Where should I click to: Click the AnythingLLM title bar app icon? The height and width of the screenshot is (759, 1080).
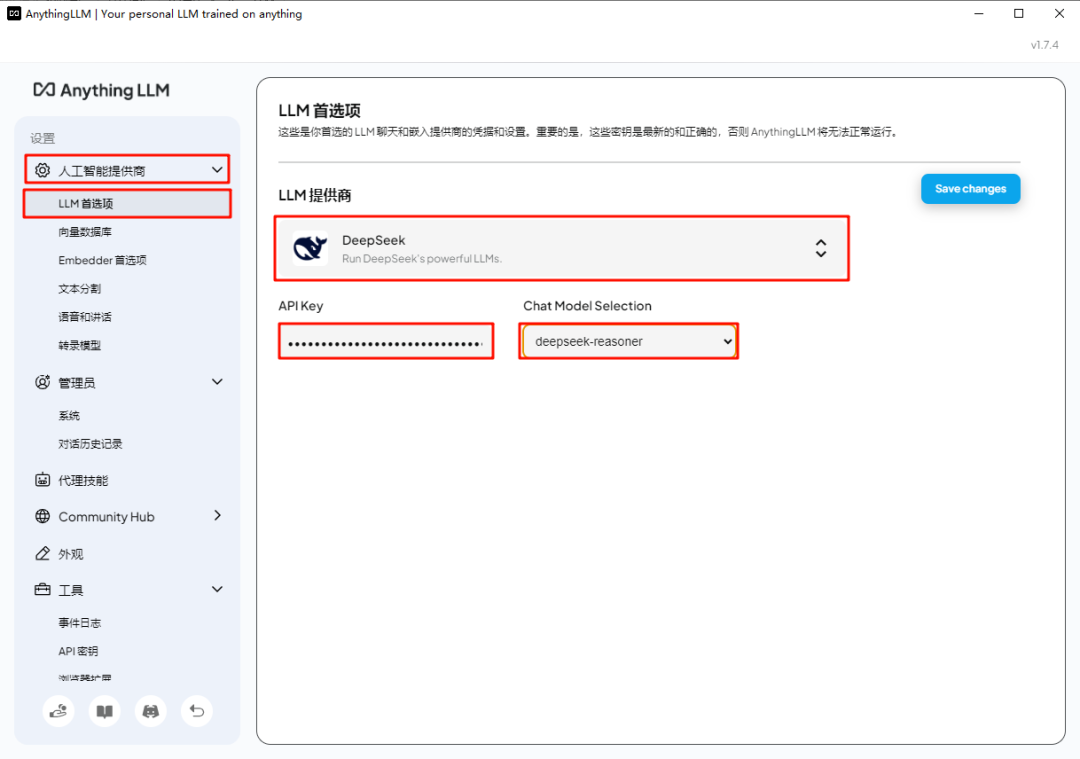point(14,14)
